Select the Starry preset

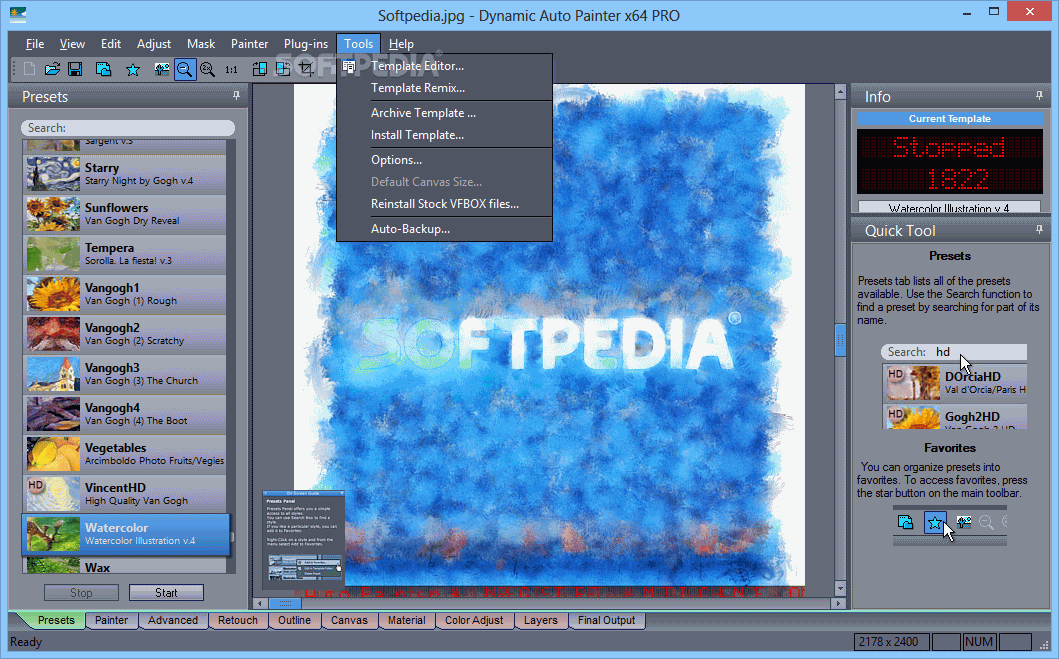126,174
